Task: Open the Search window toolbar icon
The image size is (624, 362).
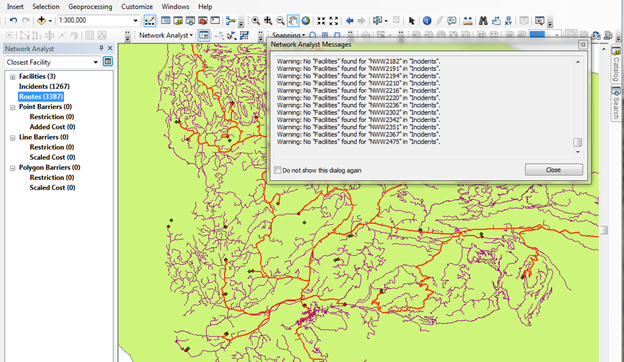Action: (190, 20)
